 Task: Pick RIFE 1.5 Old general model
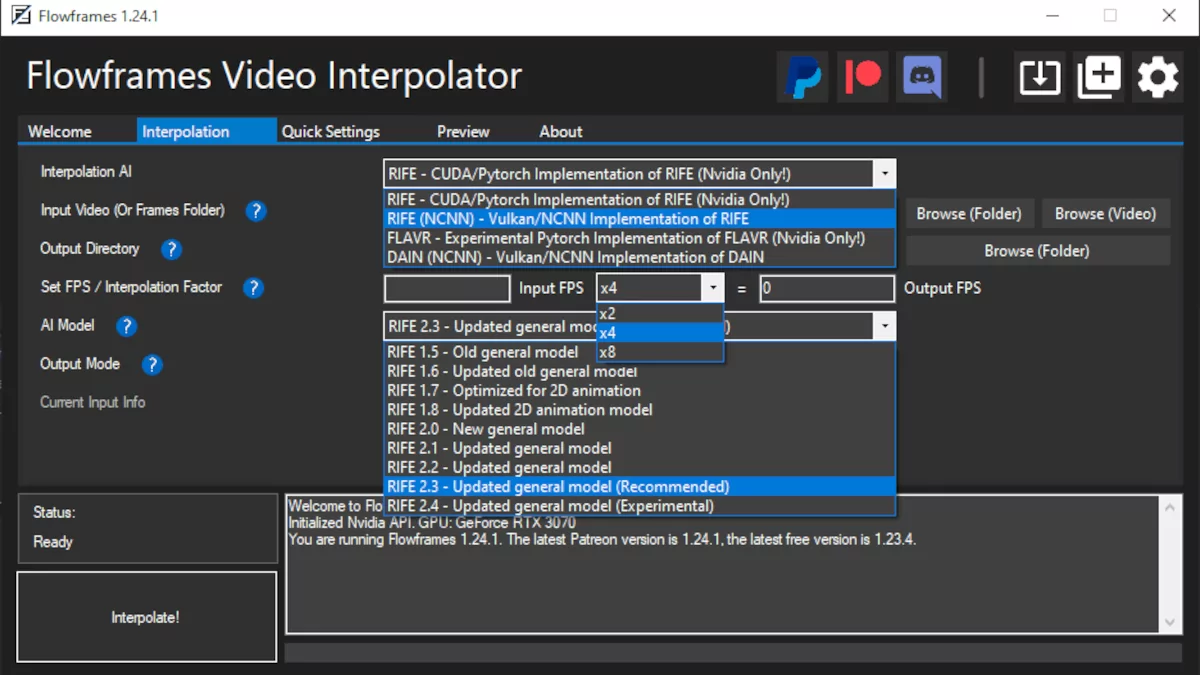point(639,352)
